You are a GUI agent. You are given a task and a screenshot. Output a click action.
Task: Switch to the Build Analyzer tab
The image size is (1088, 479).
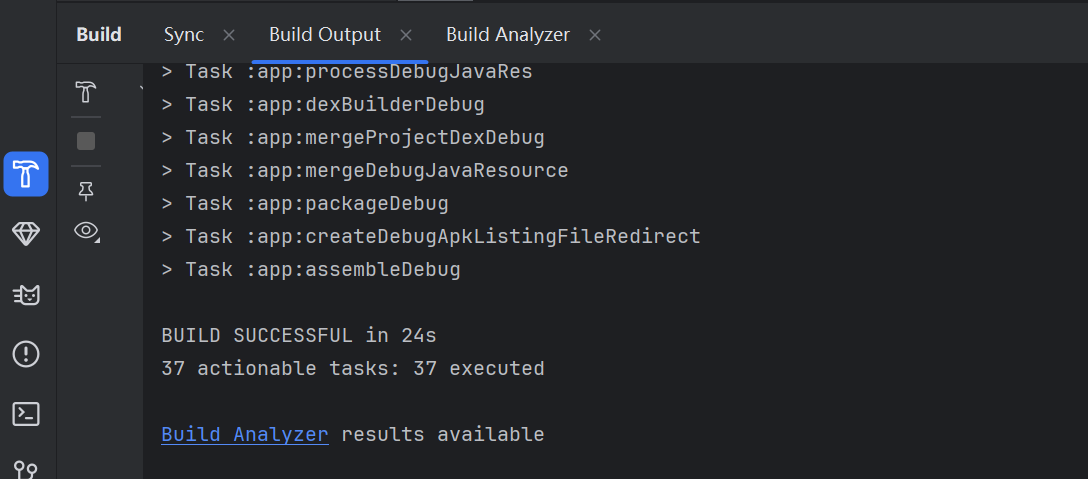(508, 35)
